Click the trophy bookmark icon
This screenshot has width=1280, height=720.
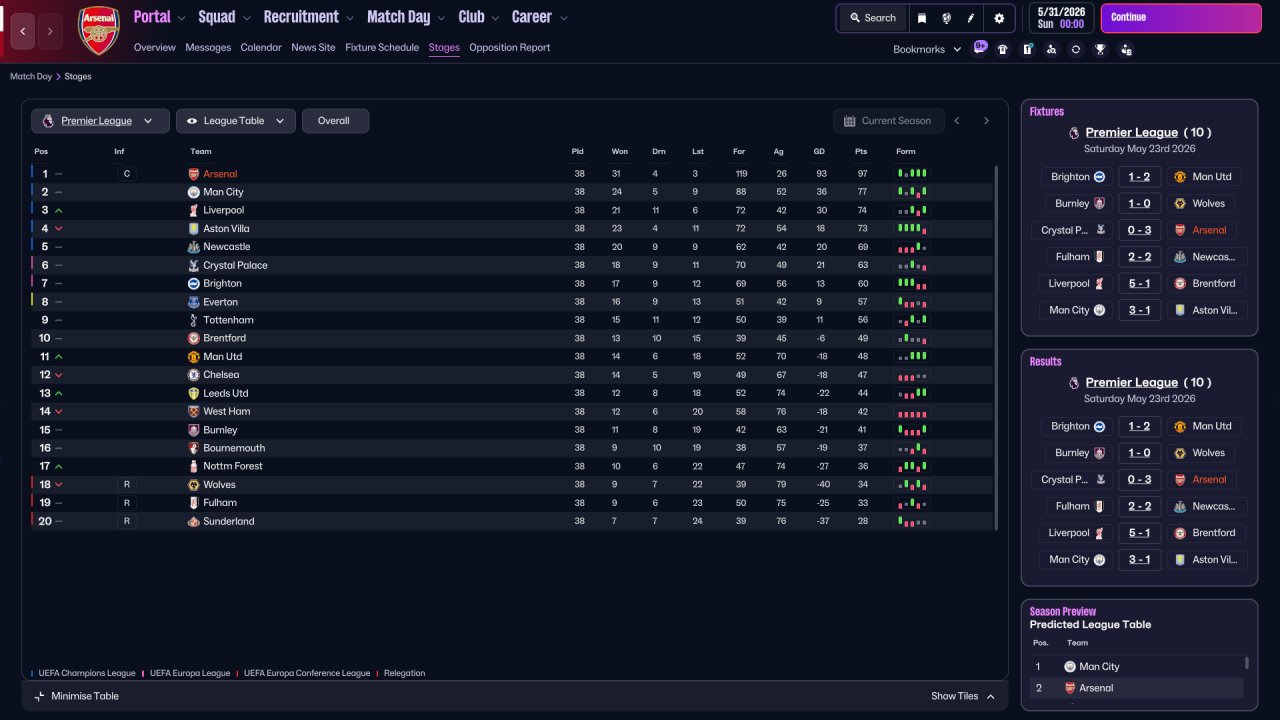[x=1100, y=49]
